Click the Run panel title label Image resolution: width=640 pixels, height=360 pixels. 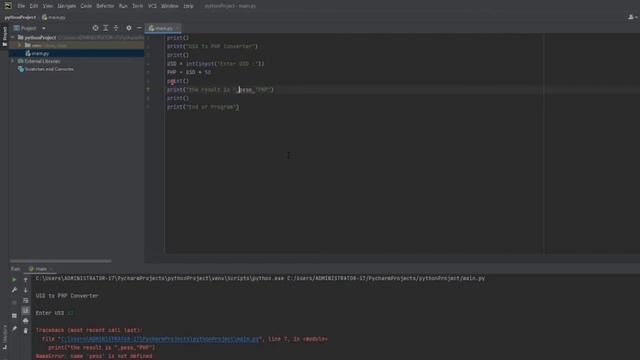point(16,269)
